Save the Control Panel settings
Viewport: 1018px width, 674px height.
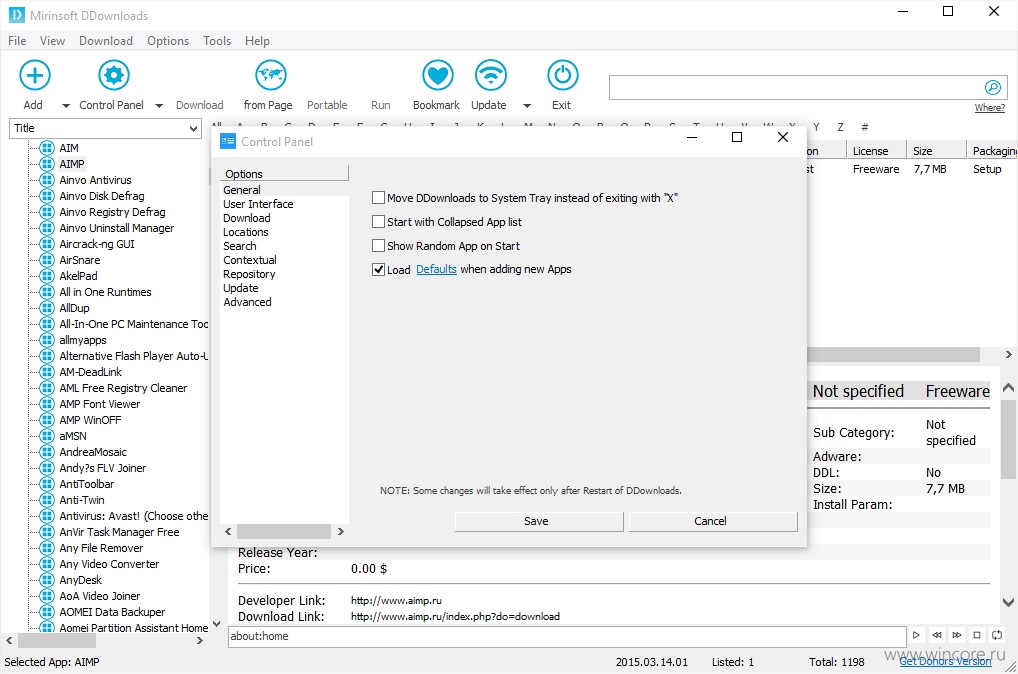point(539,521)
